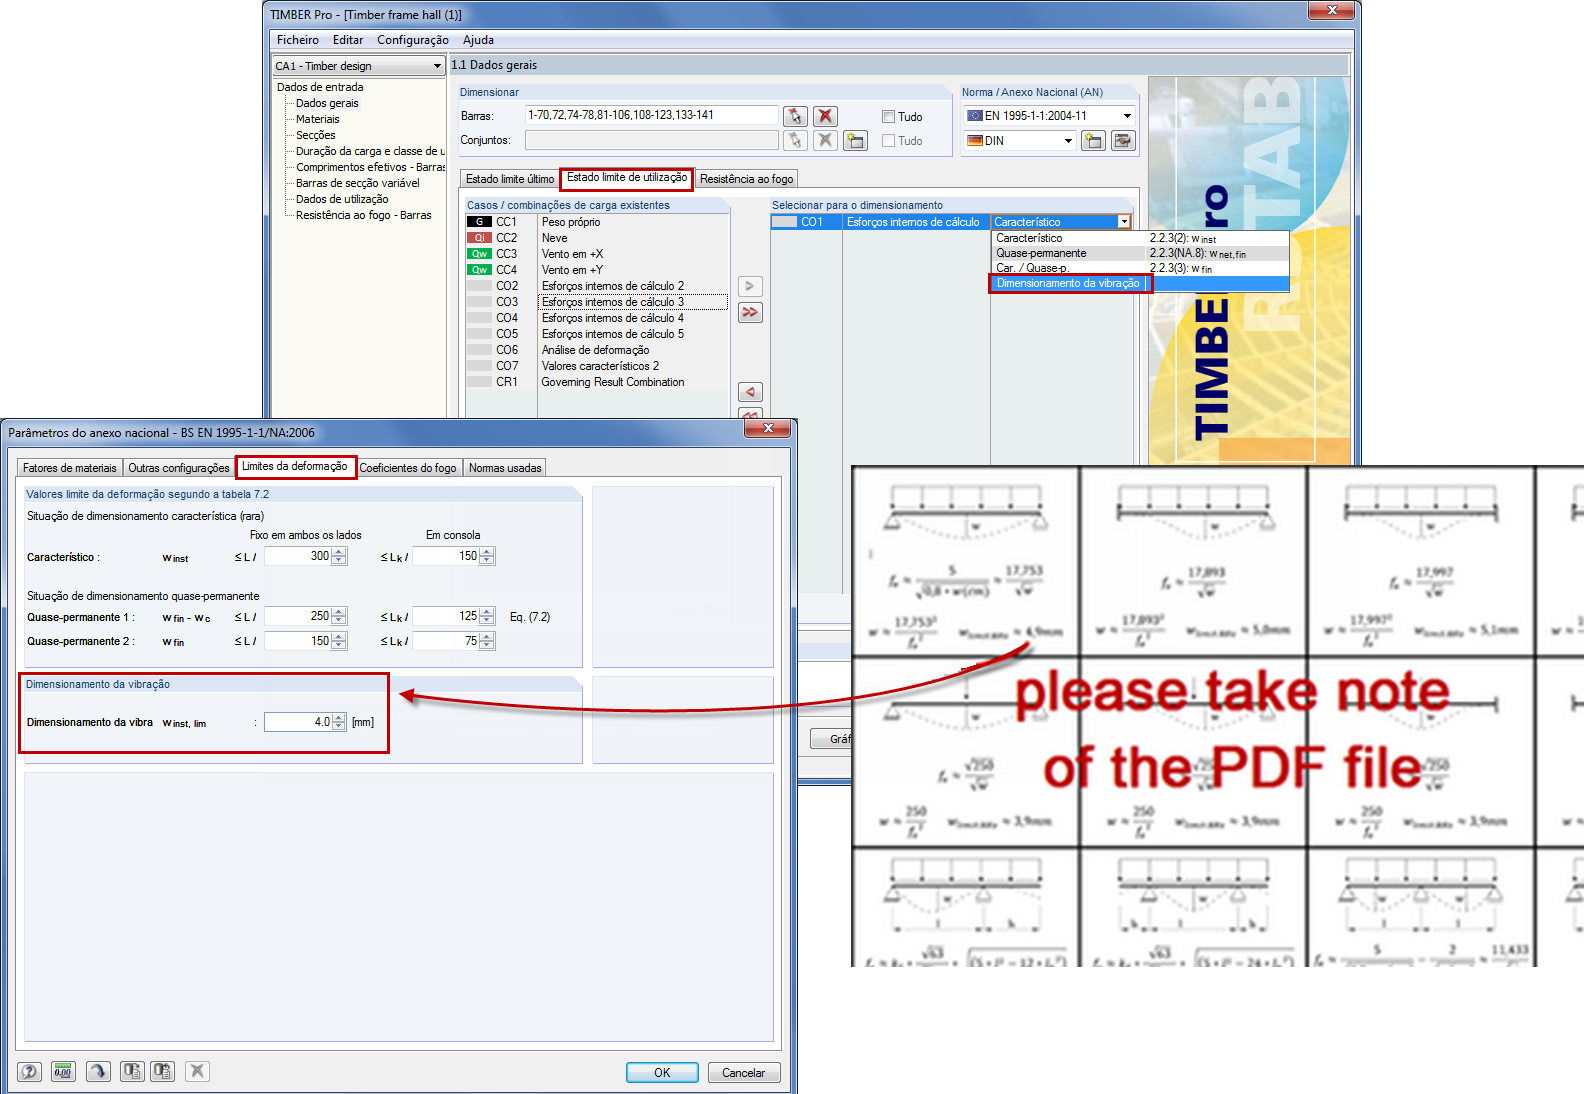Open the Normas usadas tab
The image size is (1584, 1094).
click(505, 468)
